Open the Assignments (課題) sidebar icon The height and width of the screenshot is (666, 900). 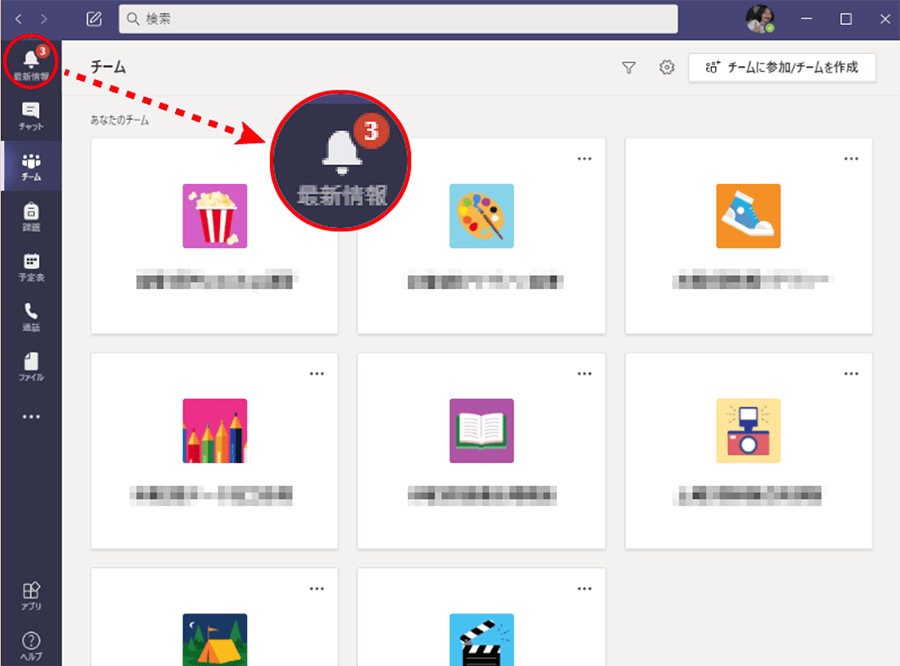click(x=31, y=216)
